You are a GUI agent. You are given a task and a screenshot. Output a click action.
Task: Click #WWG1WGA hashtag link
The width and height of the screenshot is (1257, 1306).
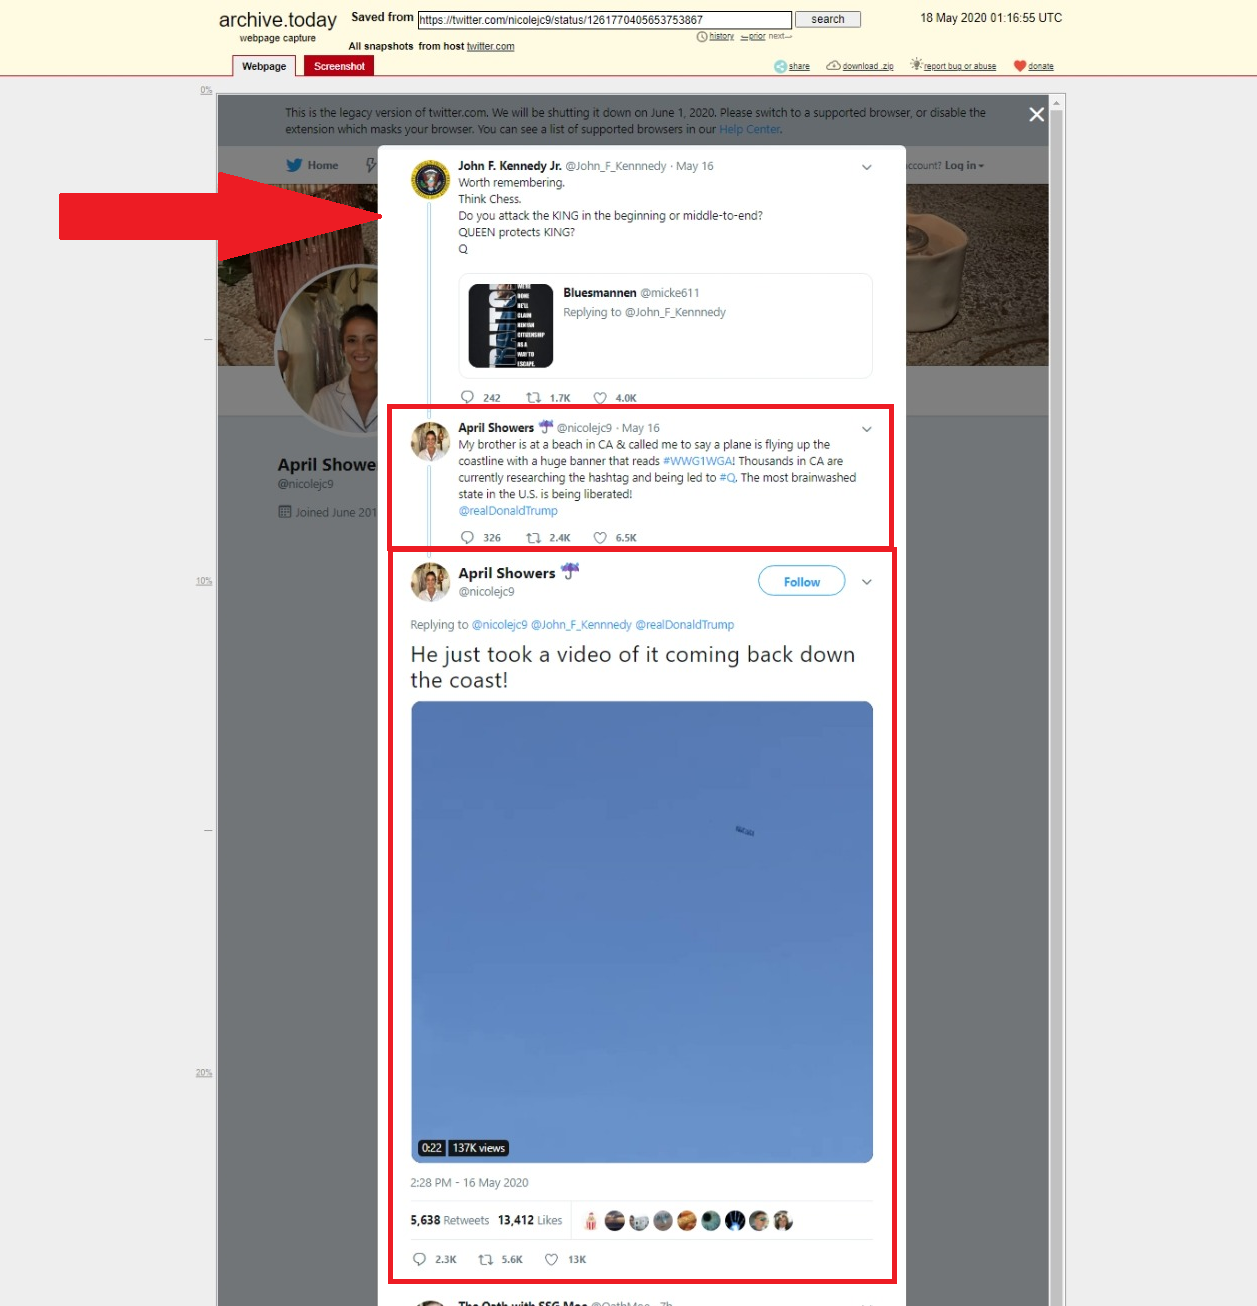(x=698, y=461)
